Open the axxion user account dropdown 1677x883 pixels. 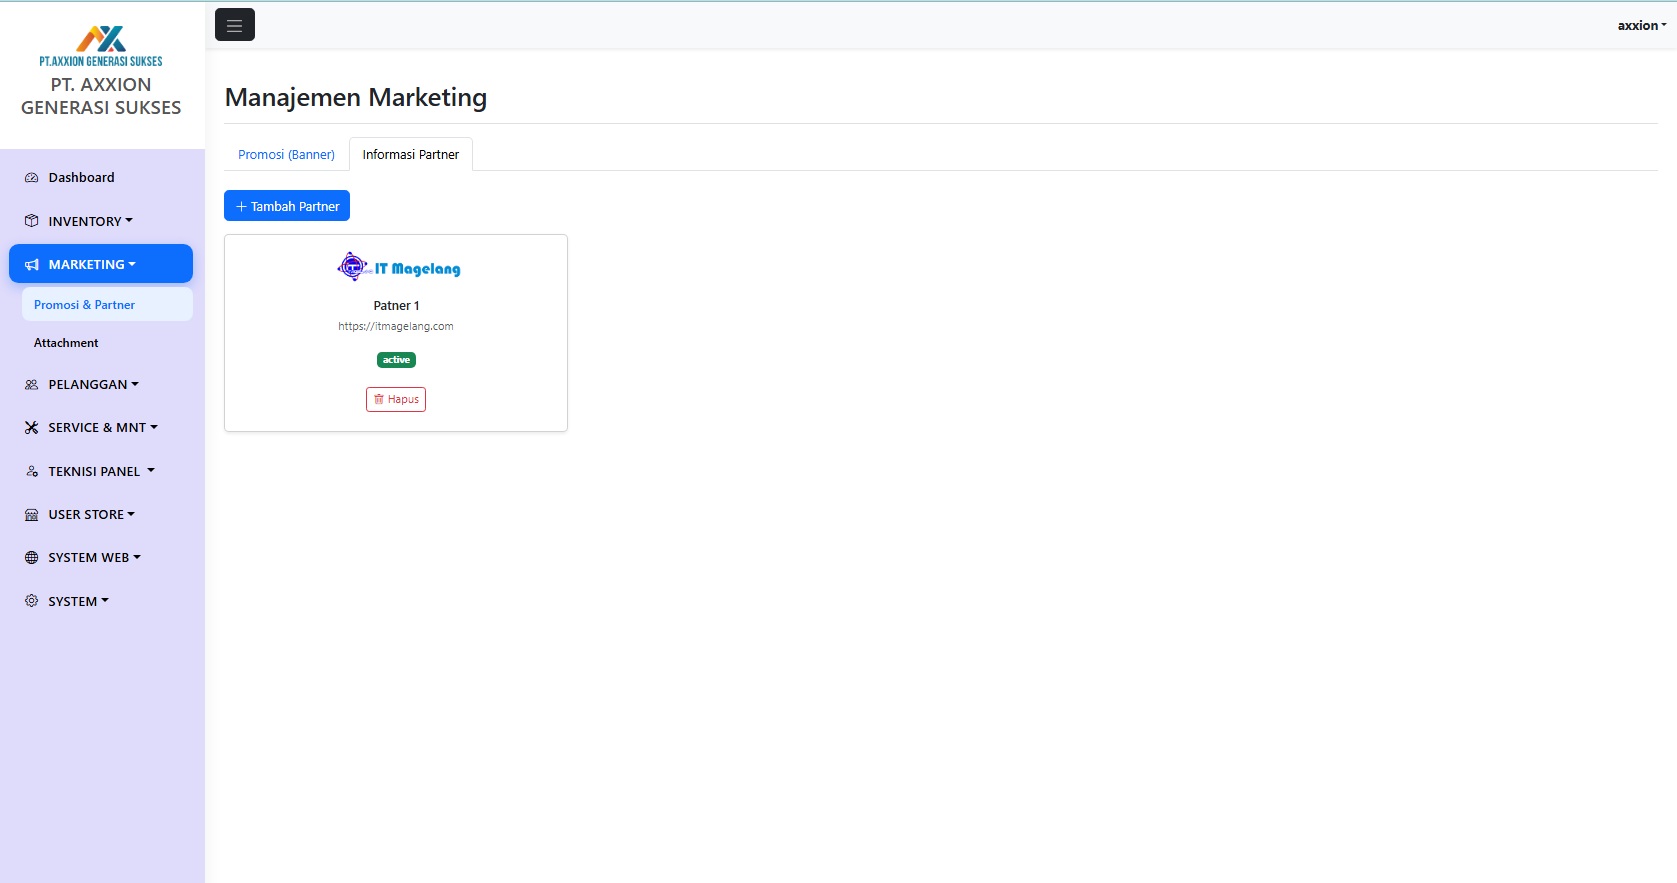click(x=1642, y=26)
